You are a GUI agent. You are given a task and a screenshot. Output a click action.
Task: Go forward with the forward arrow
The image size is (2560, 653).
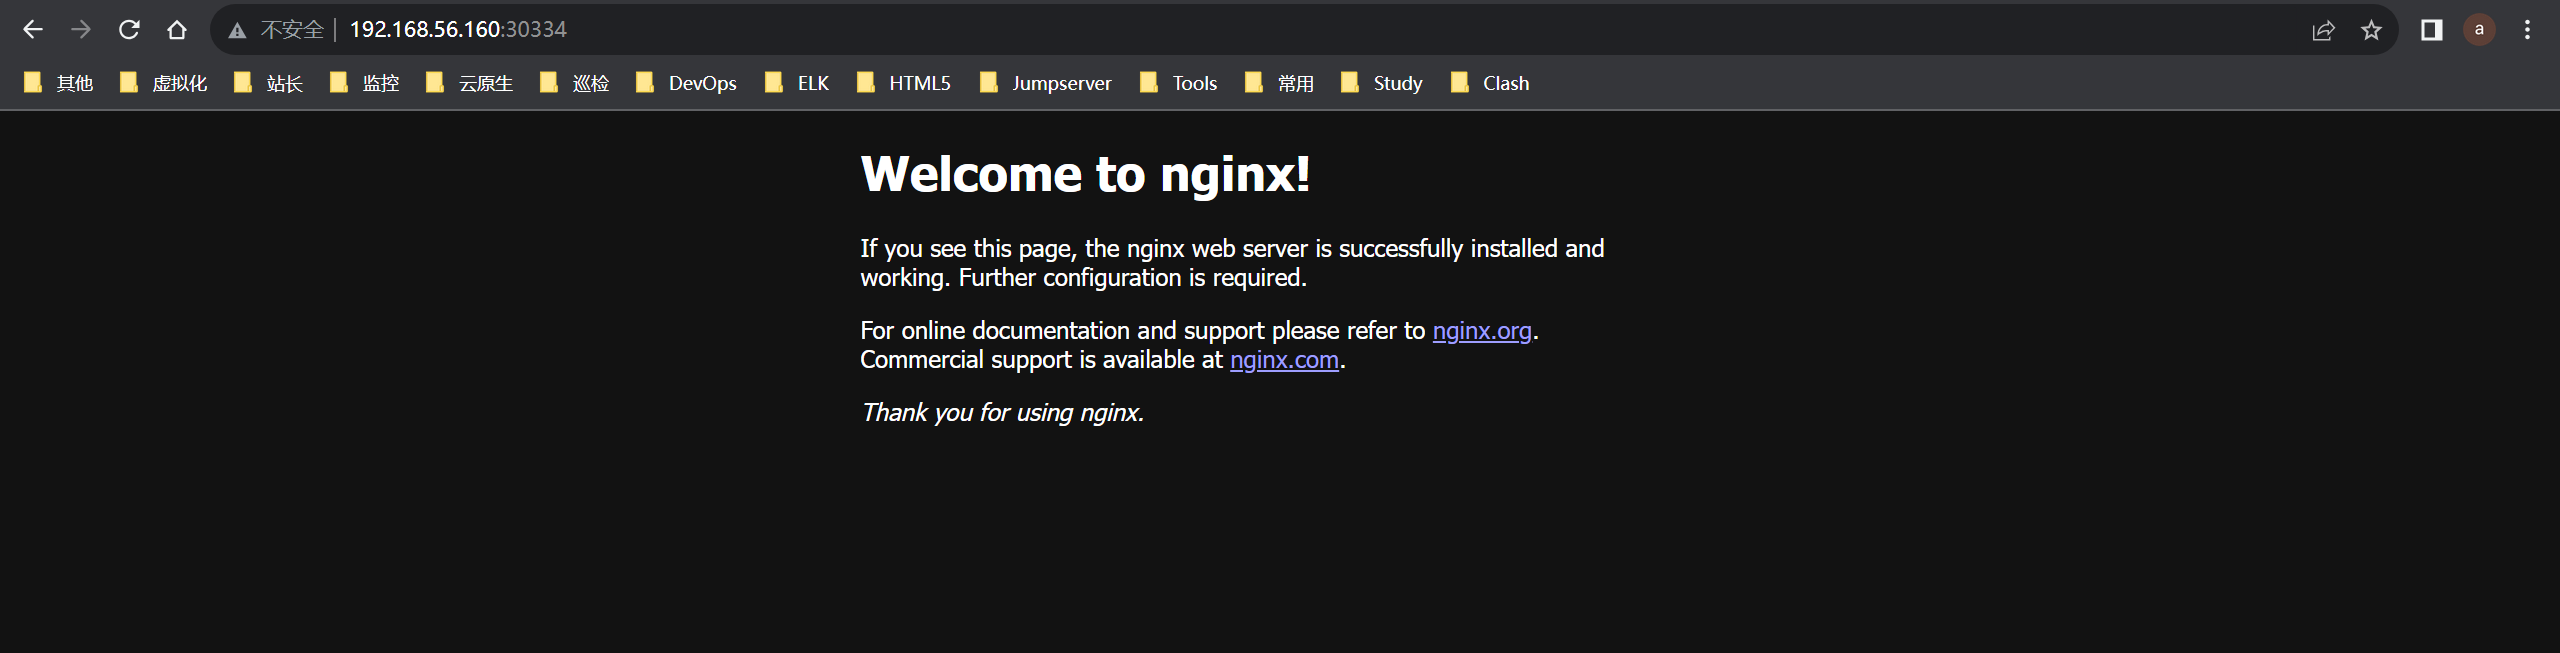click(x=81, y=30)
